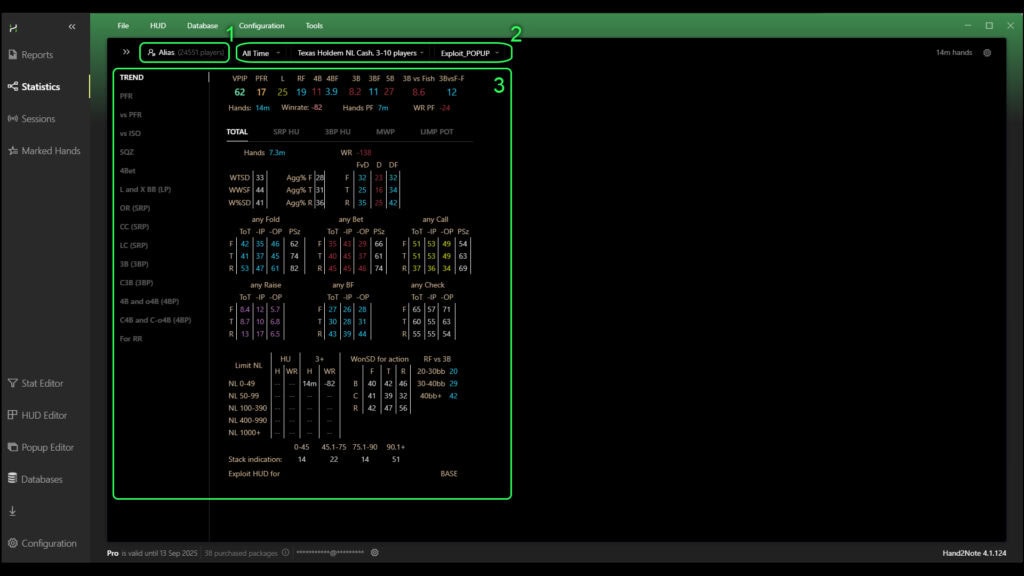The height and width of the screenshot is (576, 1024).
Task: Click the Databases stack icon
Action: [12, 479]
